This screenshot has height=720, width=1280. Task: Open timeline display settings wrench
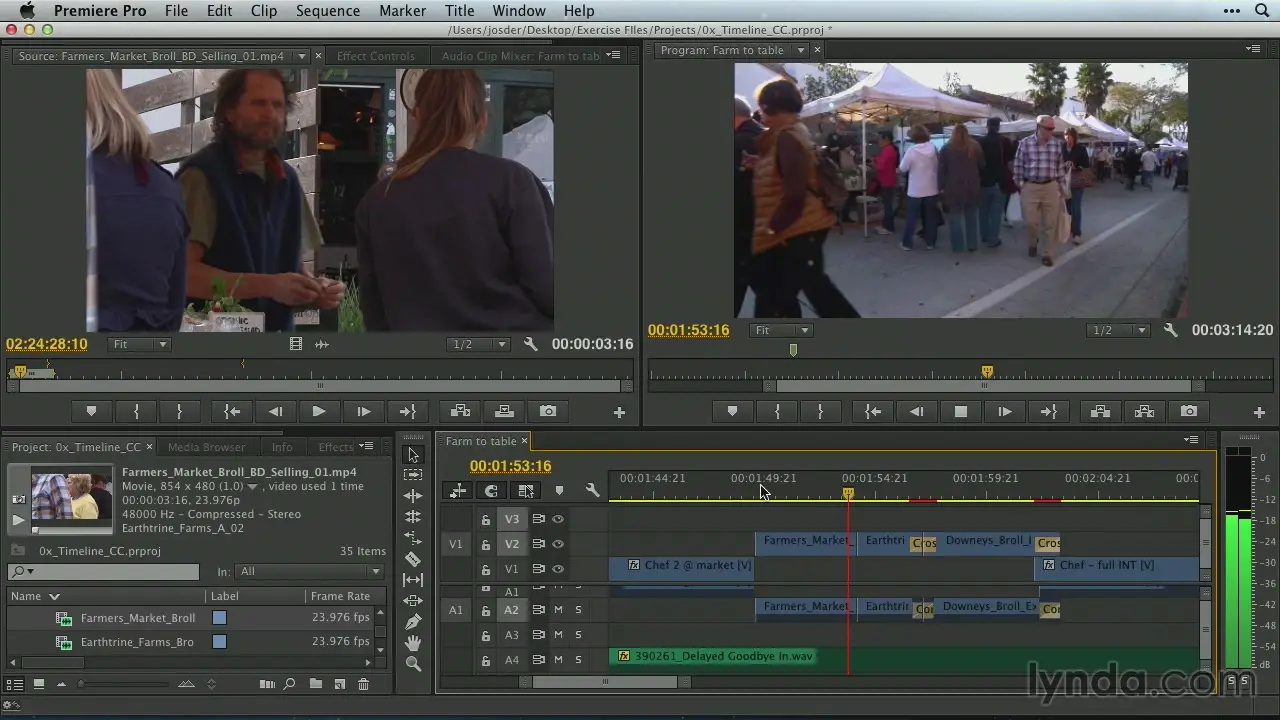tap(592, 491)
